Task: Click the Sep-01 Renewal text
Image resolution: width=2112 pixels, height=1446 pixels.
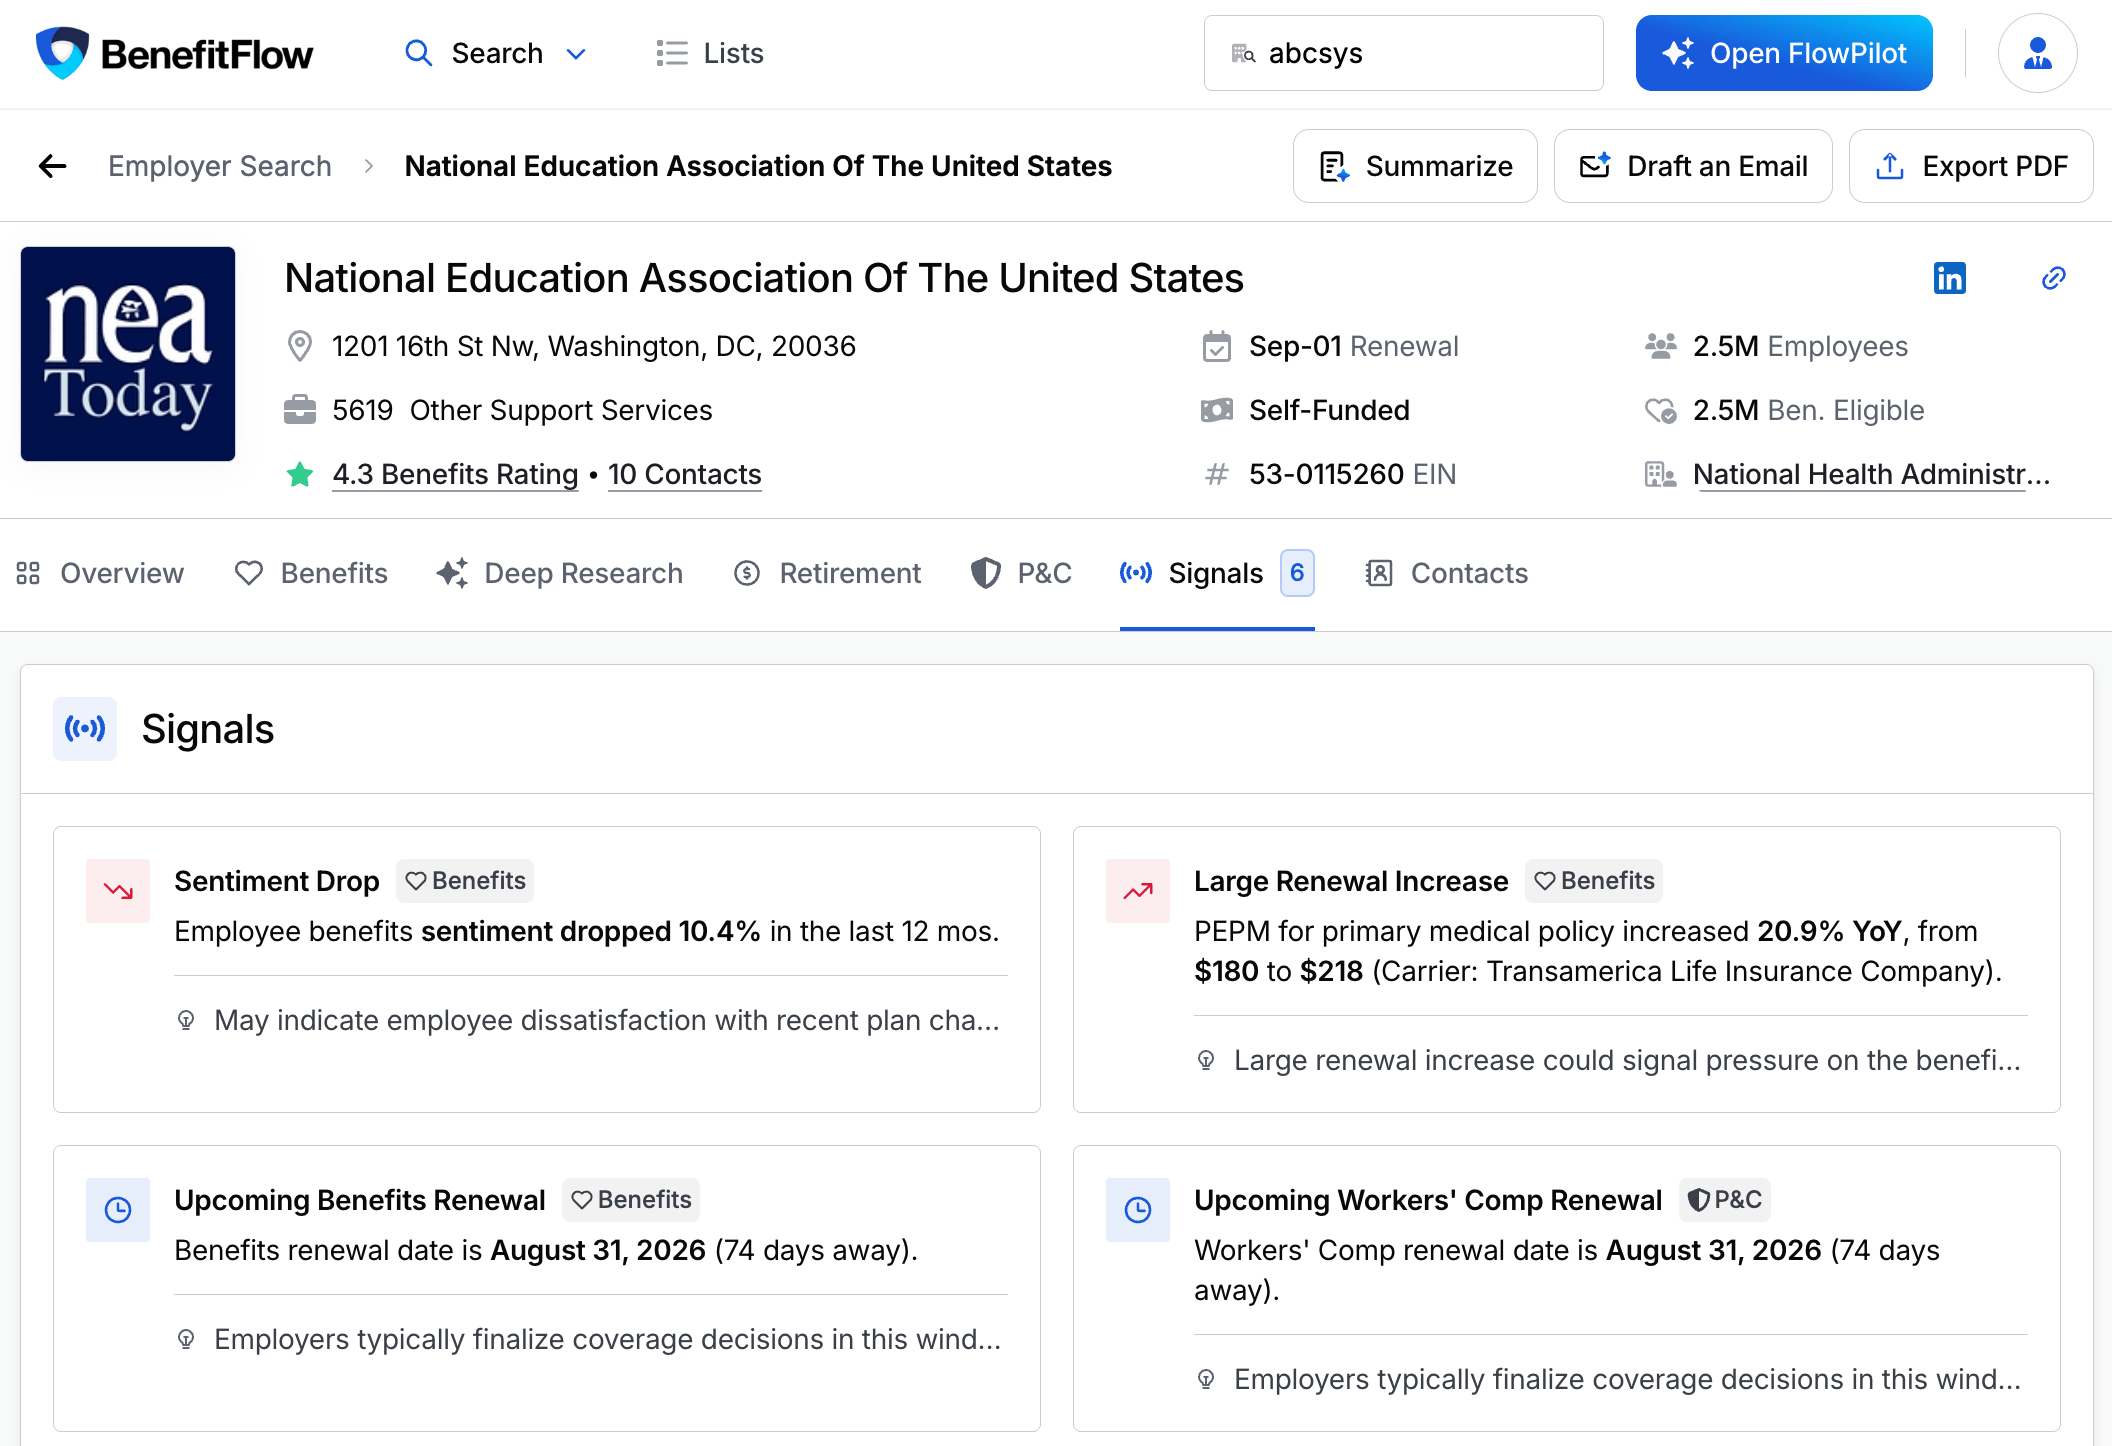Action: coord(1354,346)
